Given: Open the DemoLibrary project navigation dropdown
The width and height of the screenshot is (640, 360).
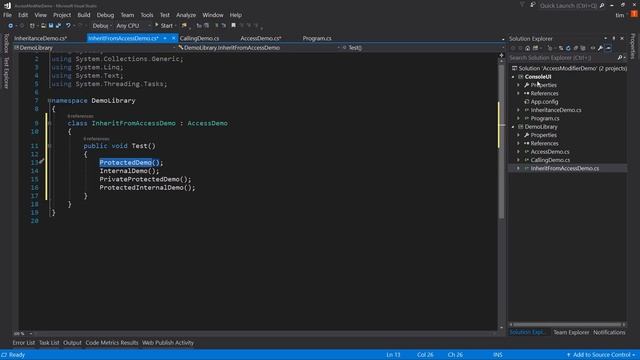Looking at the screenshot, I should pyautogui.click(x=94, y=48).
